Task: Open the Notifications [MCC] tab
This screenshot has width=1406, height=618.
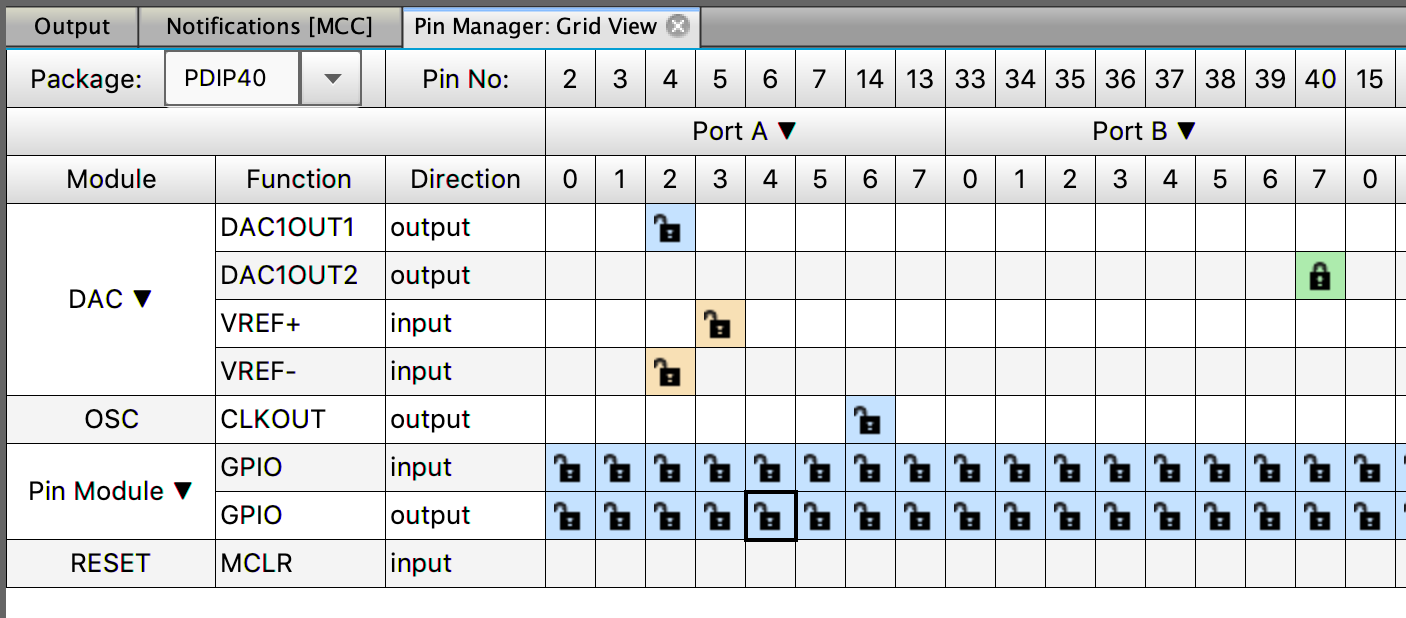Action: 269,26
